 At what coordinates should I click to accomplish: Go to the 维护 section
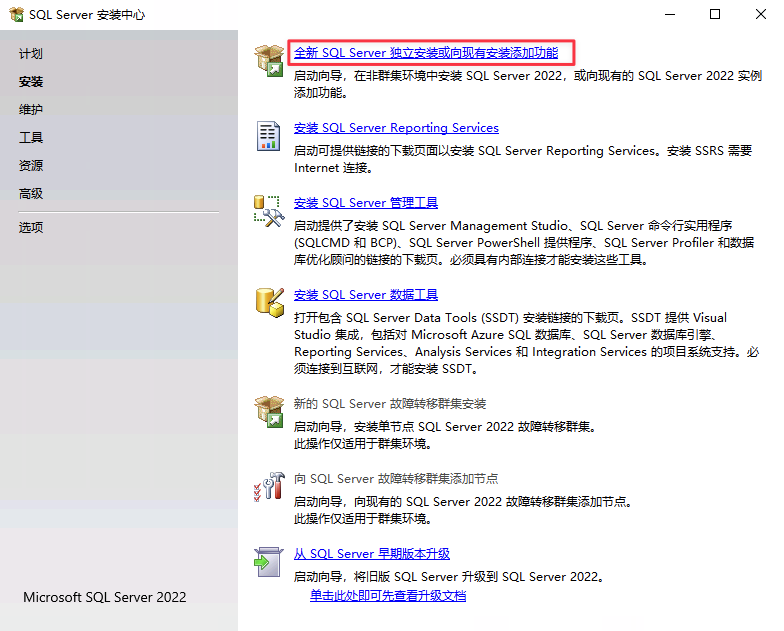31,110
